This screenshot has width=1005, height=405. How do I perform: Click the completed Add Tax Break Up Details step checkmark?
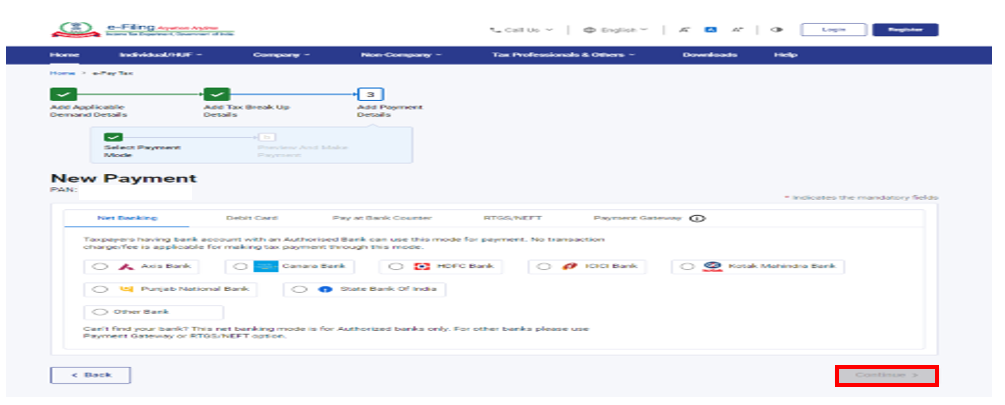pyautogui.click(x=217, y=94)
